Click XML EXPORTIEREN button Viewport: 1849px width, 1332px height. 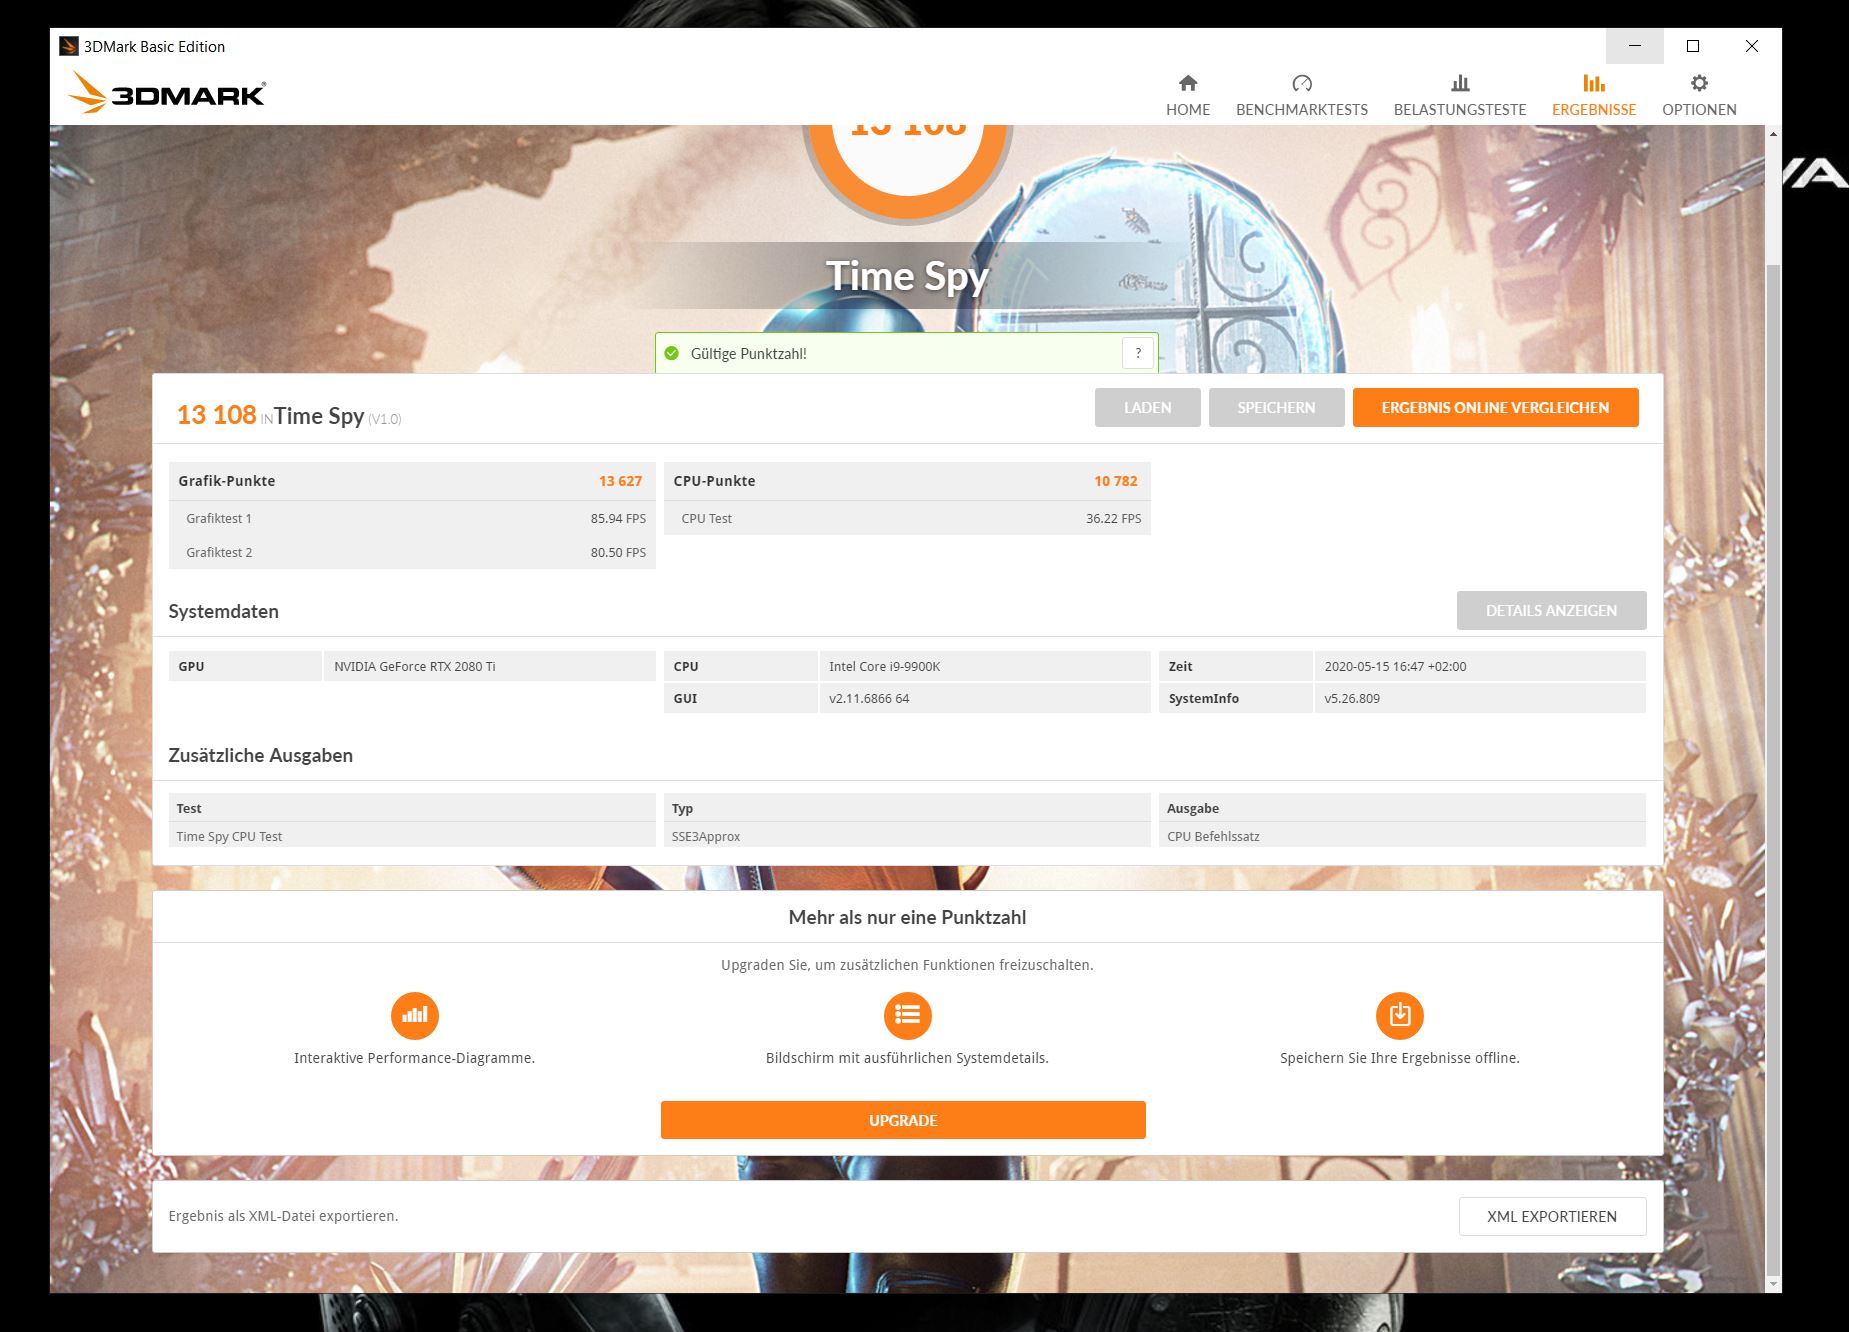coord(1552,1216)
